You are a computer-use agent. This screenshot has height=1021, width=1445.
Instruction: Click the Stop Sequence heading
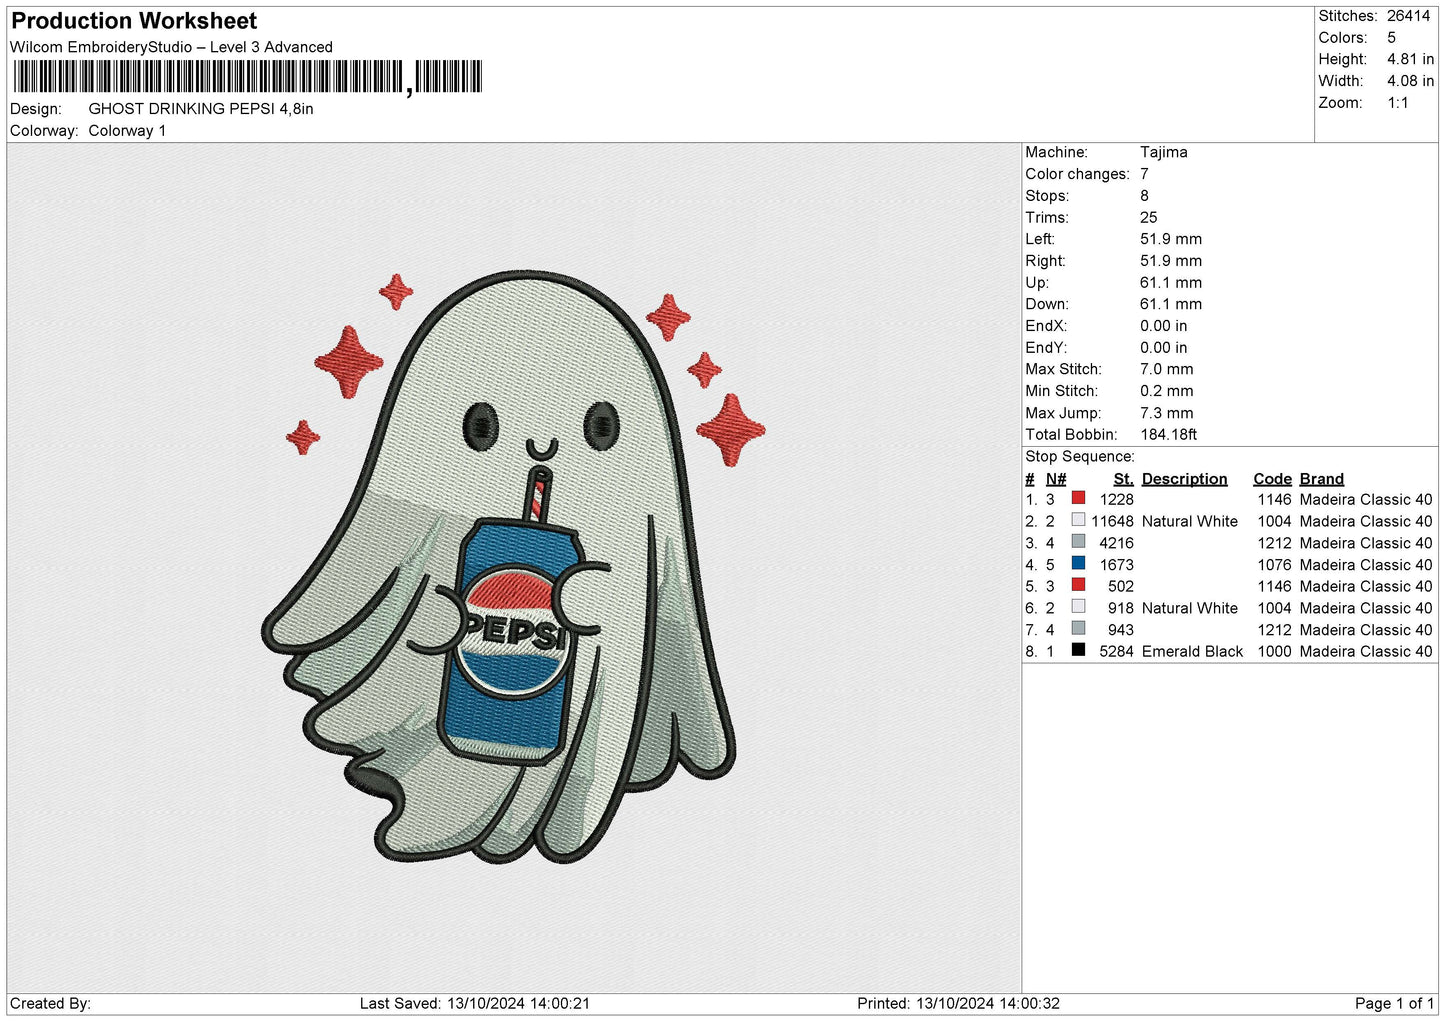1080,457
